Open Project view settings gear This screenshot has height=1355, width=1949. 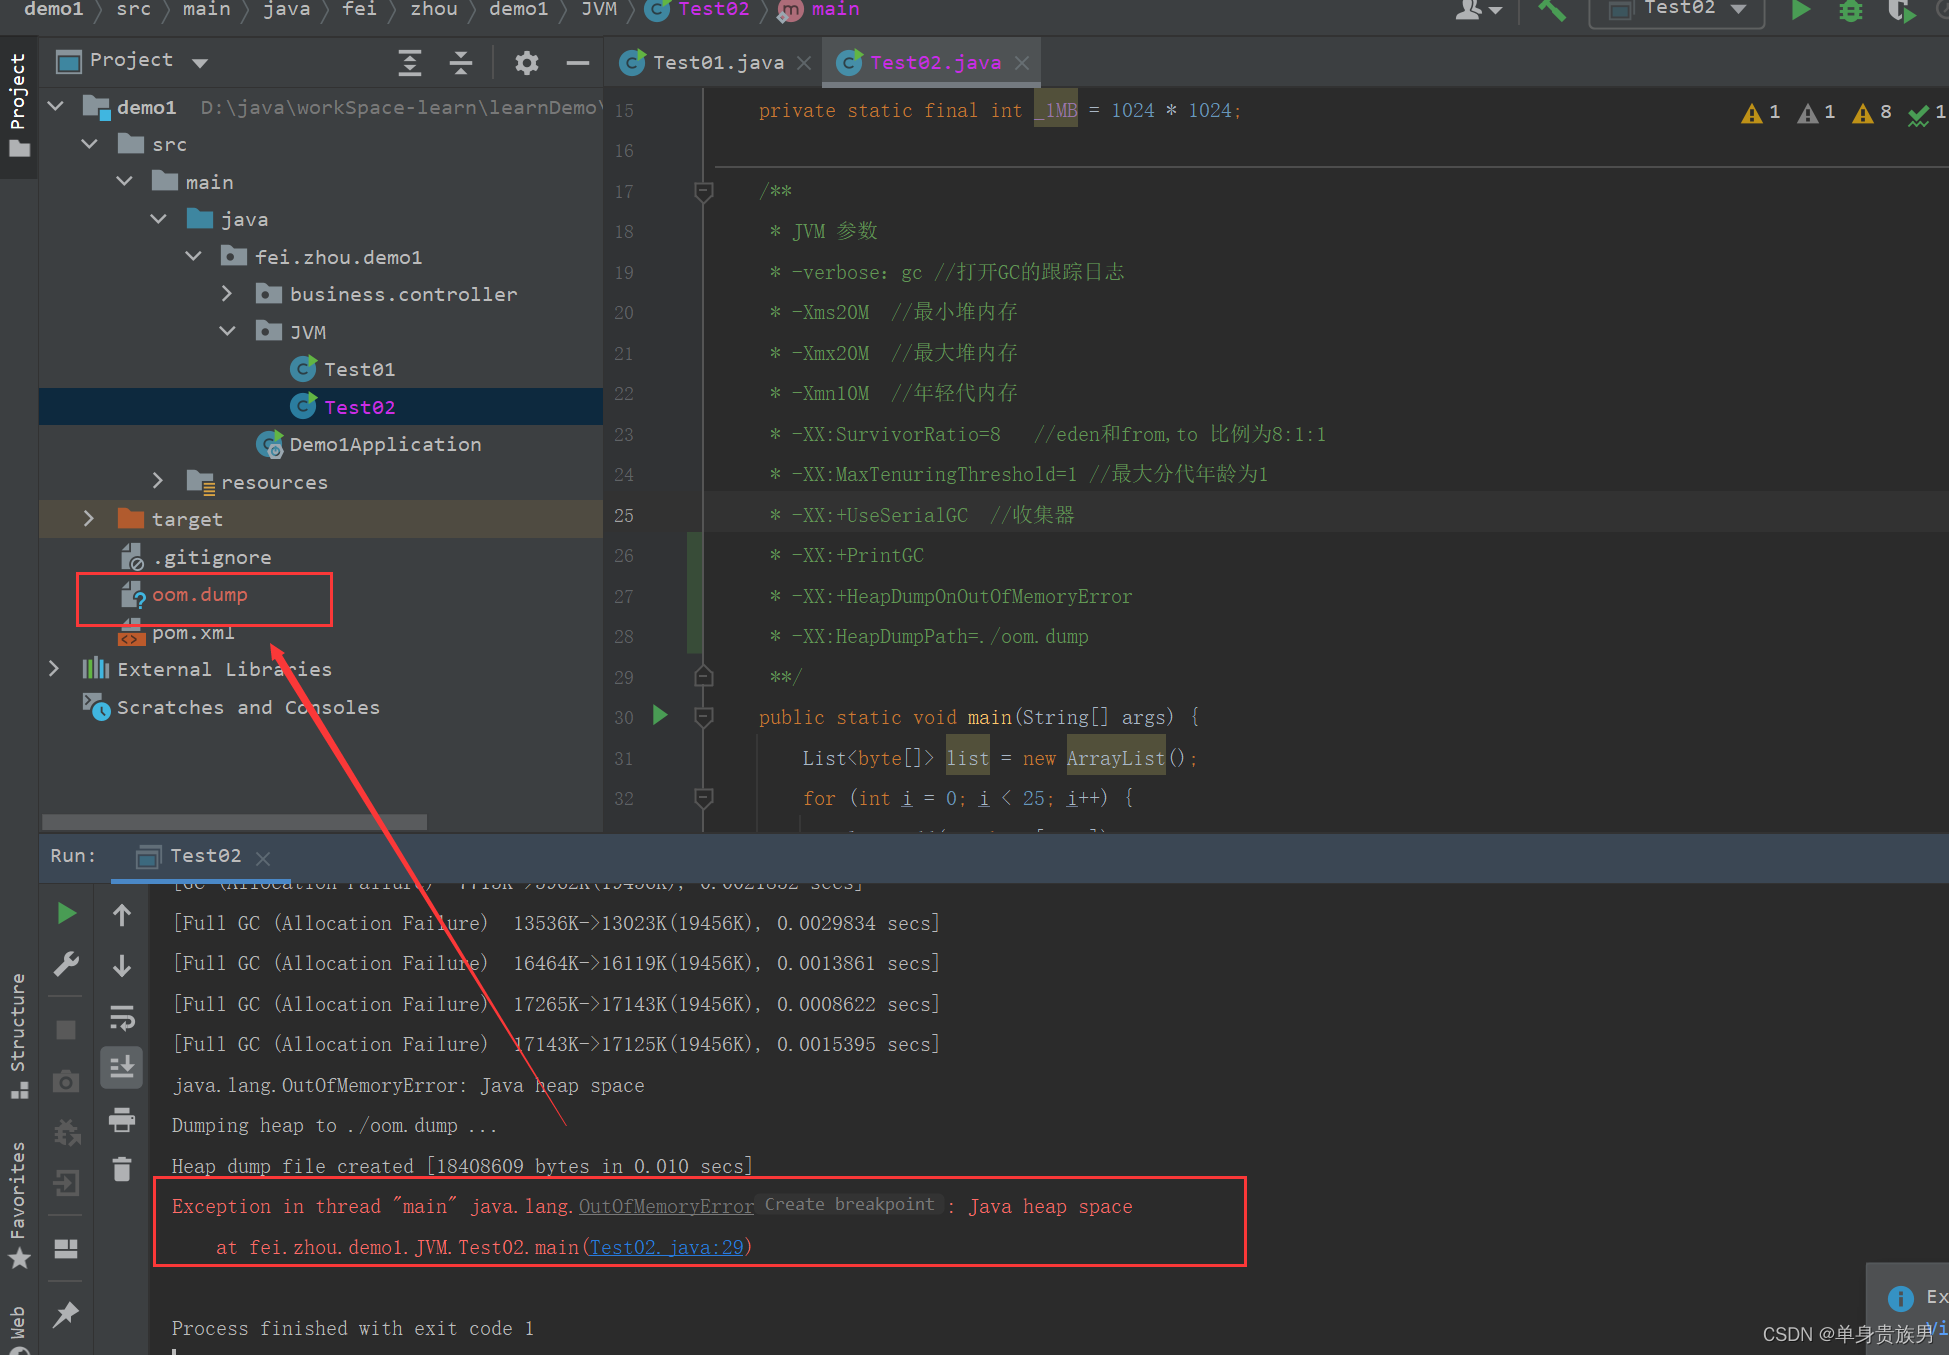(x=526, y=63)
